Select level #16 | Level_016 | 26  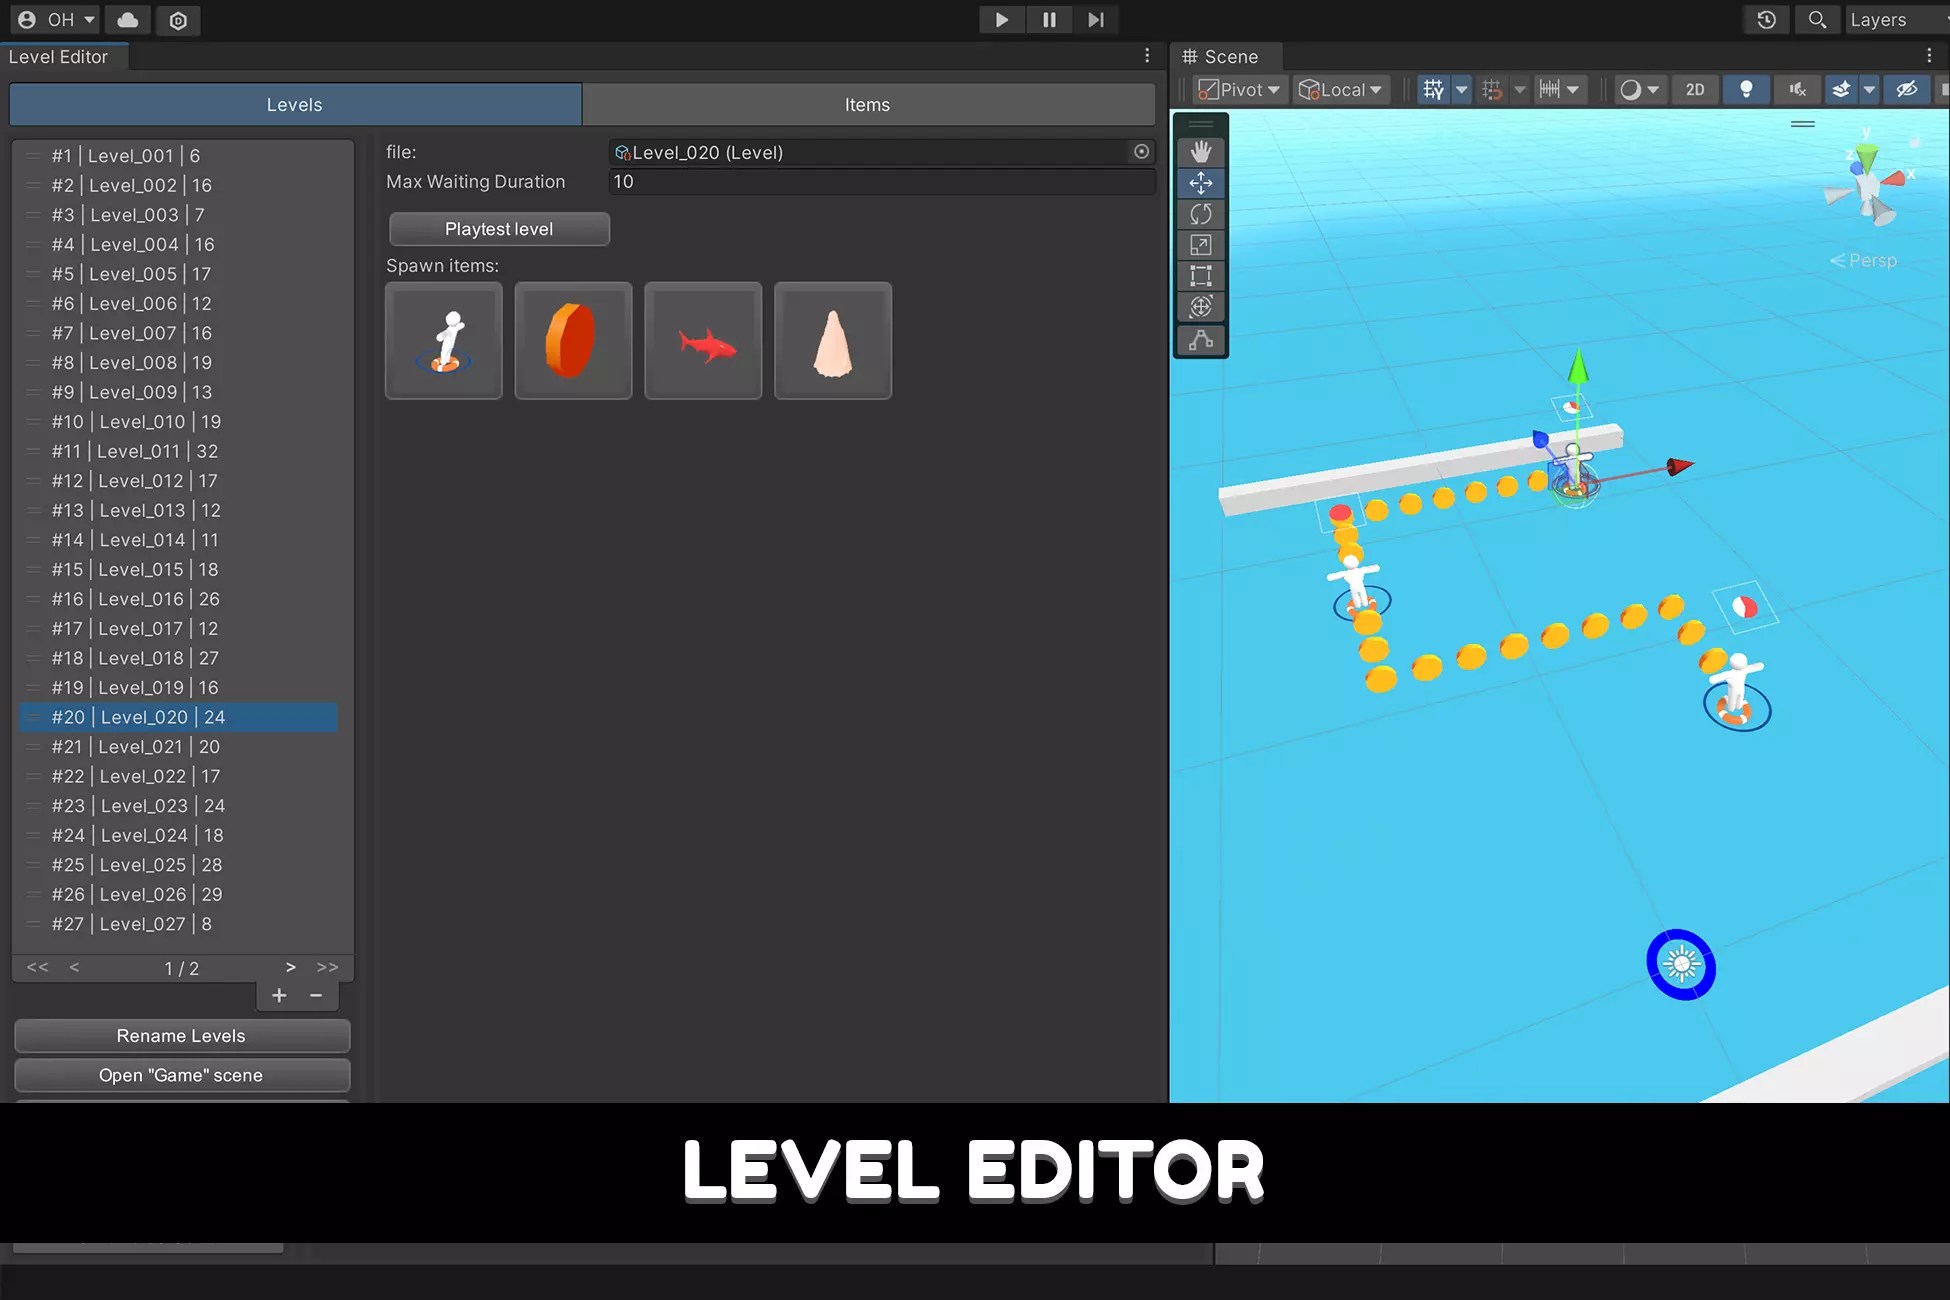[180, 599]
